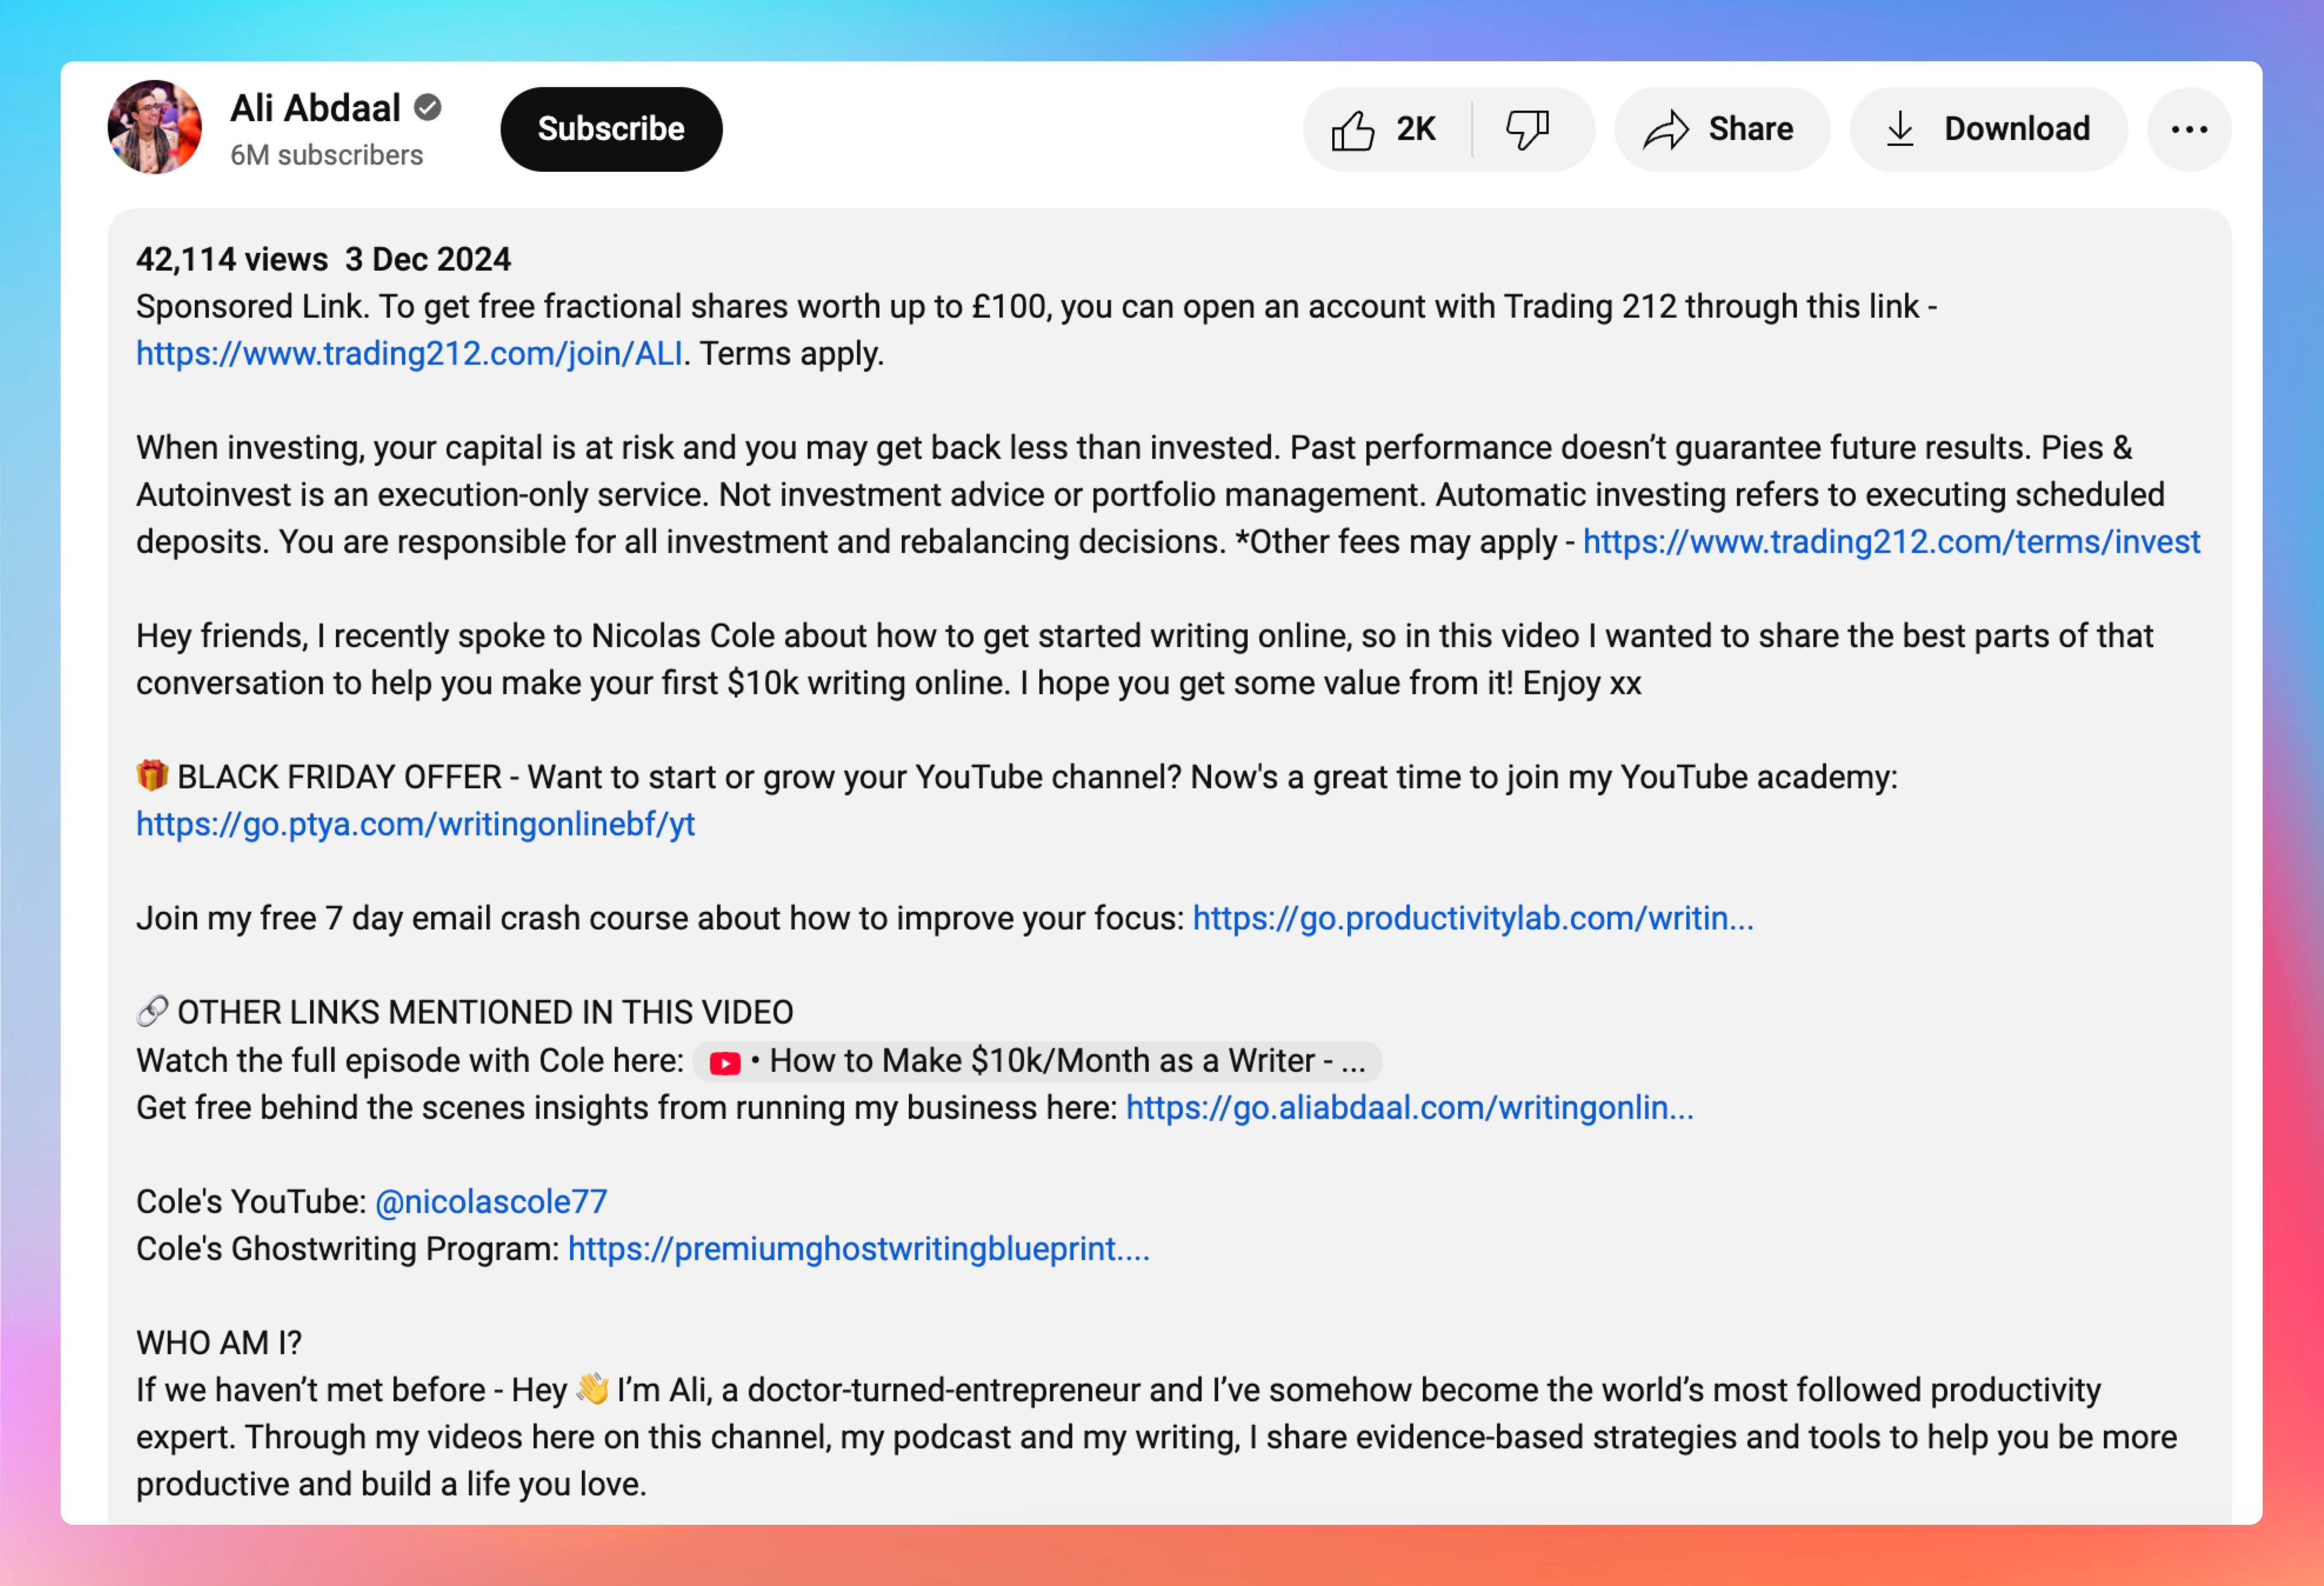The height and width of the screenshot is (1586, 2324).
Task: Open the go.productivitylab.com link
Action: (1472, 918)
